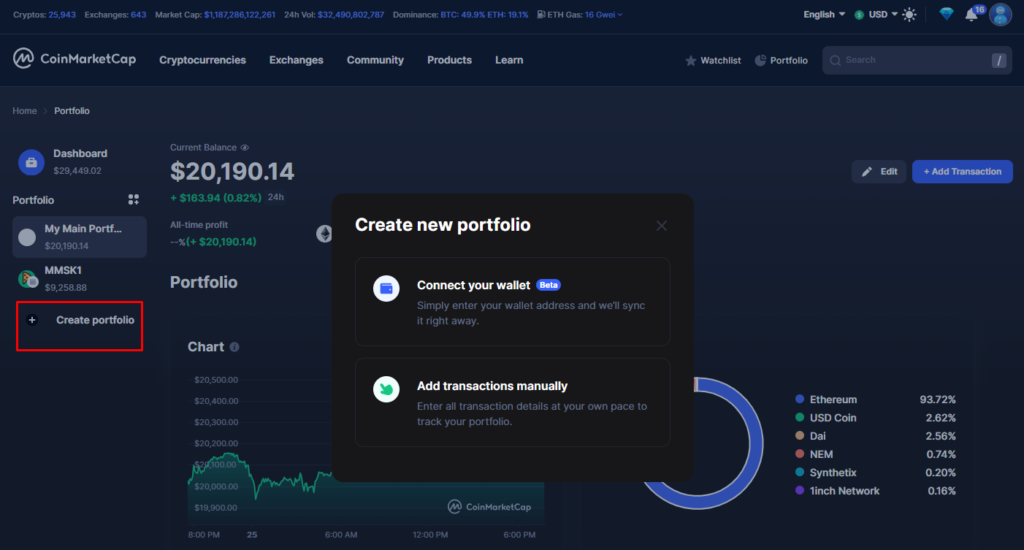This screenshot has height=550, width=1024.
Task: Click the Dai legend color dot
Action: pyautogui.click(x=799, y=436)
